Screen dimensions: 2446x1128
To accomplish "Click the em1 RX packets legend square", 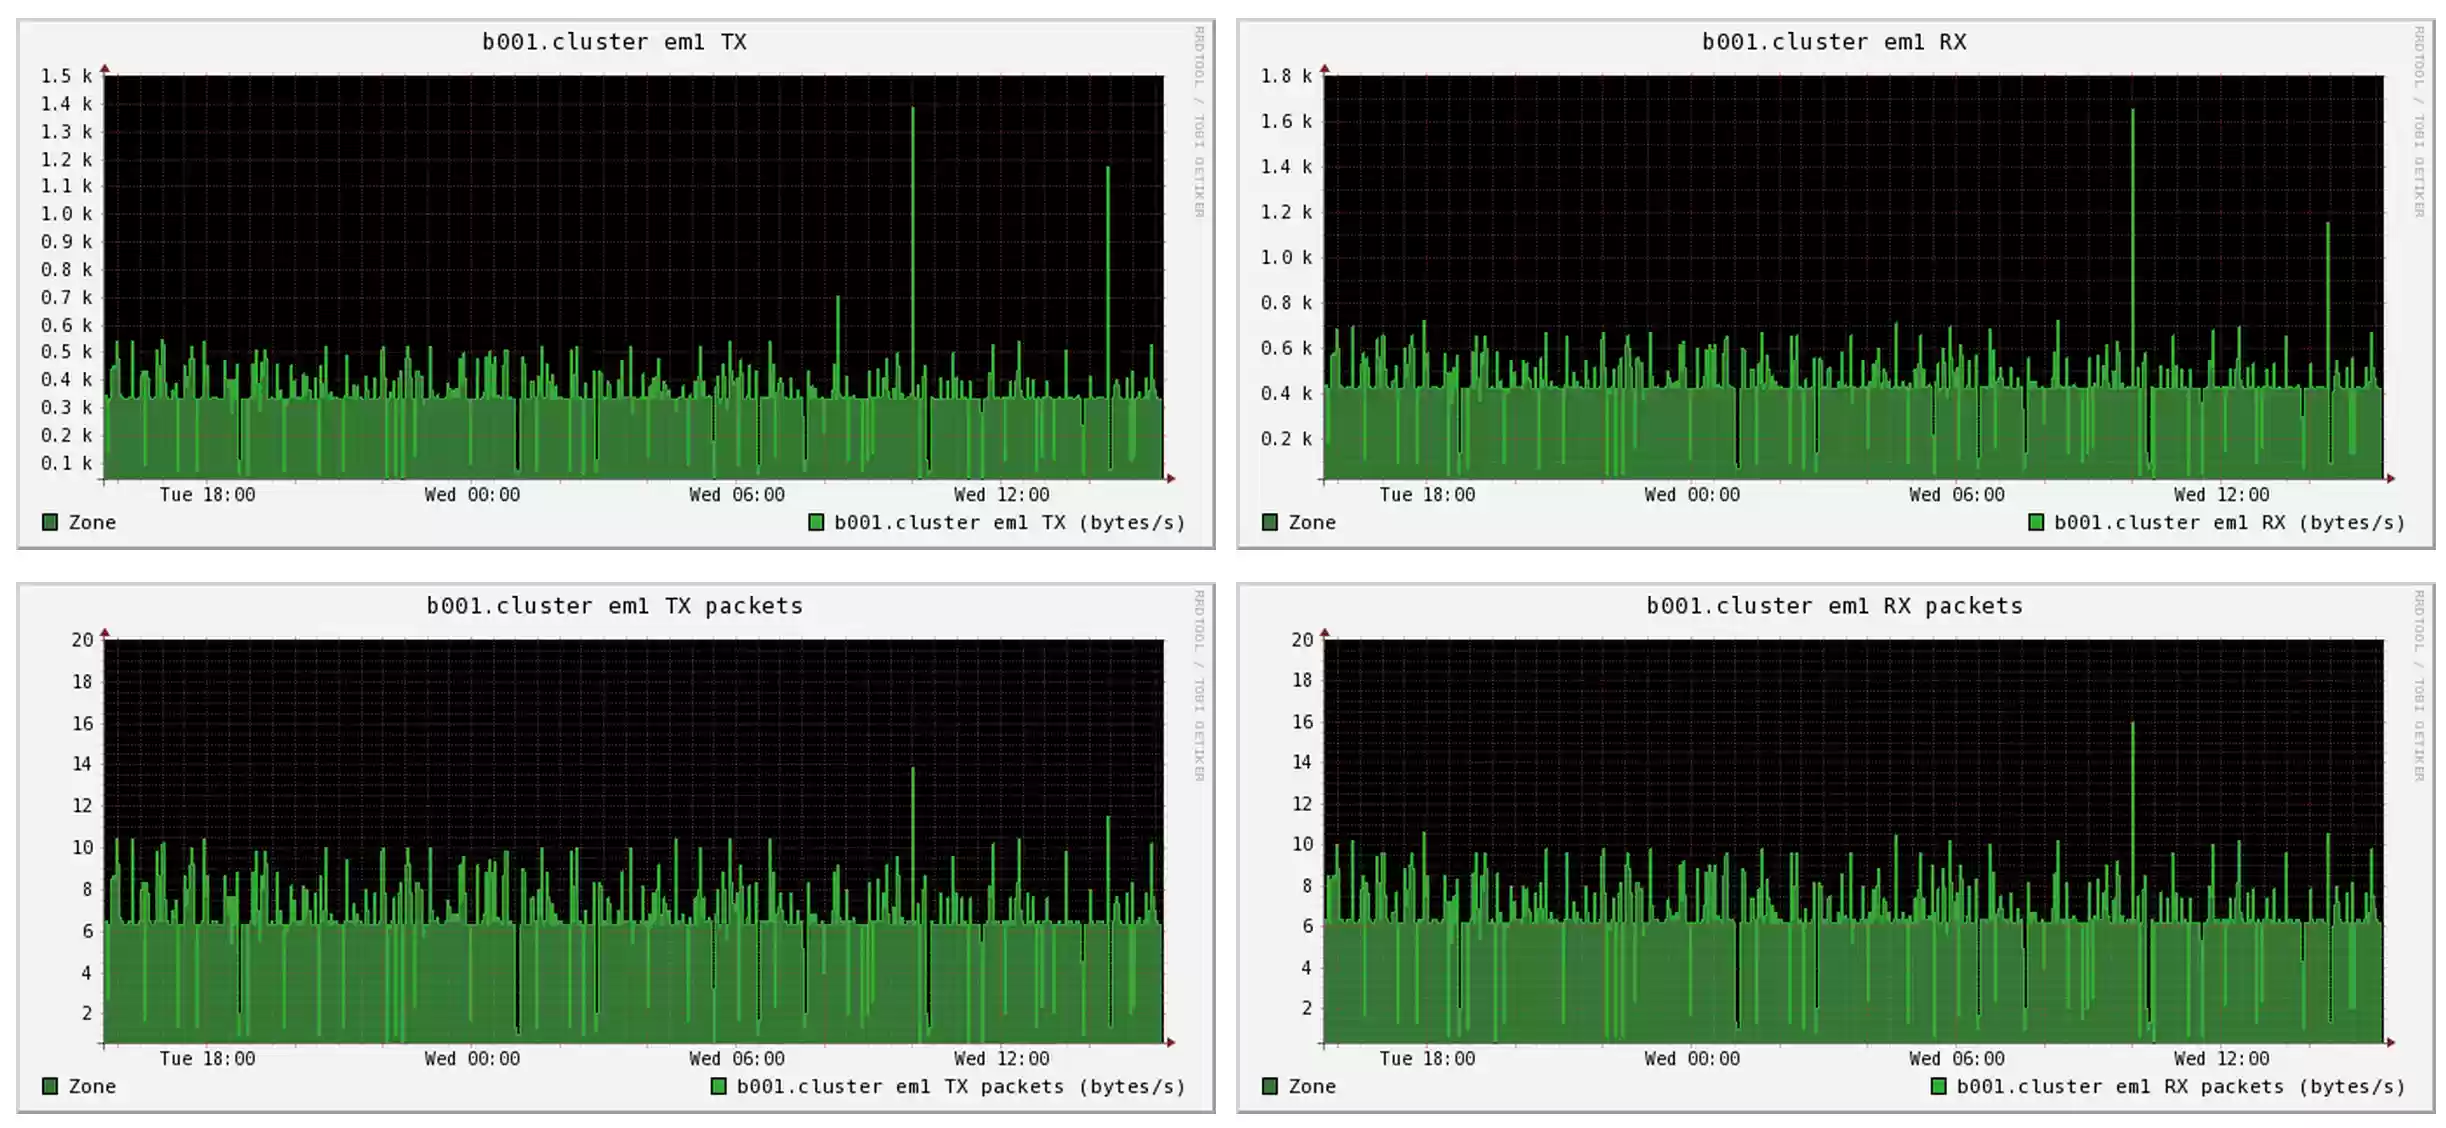I will [x=1937, y=1086].
